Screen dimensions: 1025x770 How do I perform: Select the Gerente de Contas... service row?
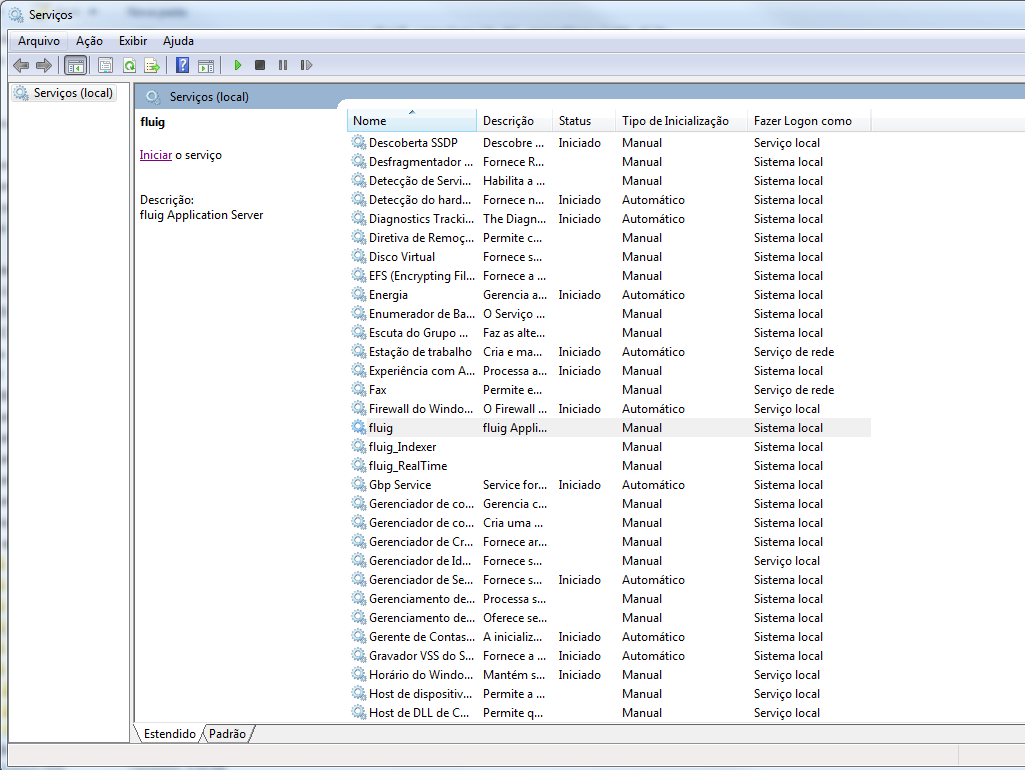point(609,637)
